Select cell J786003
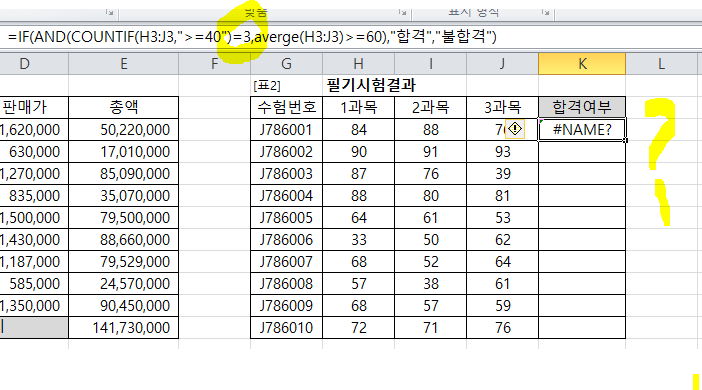Screen dimensions: 702x390 tap(287, 173)
